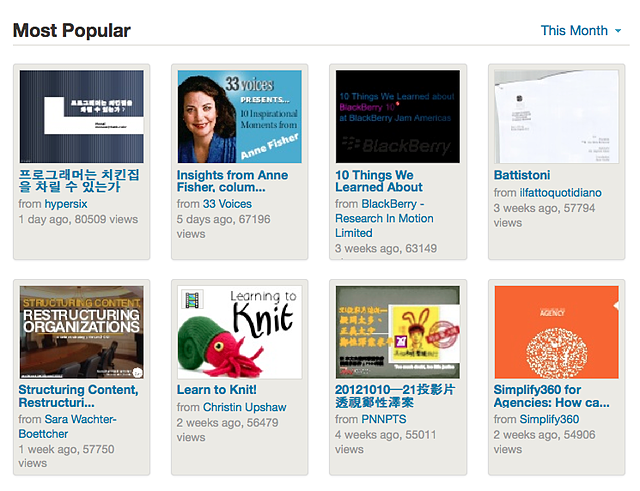Visit the Simplify360 author link
Screen dimensions: 640x491
click(x=549, y=419)
